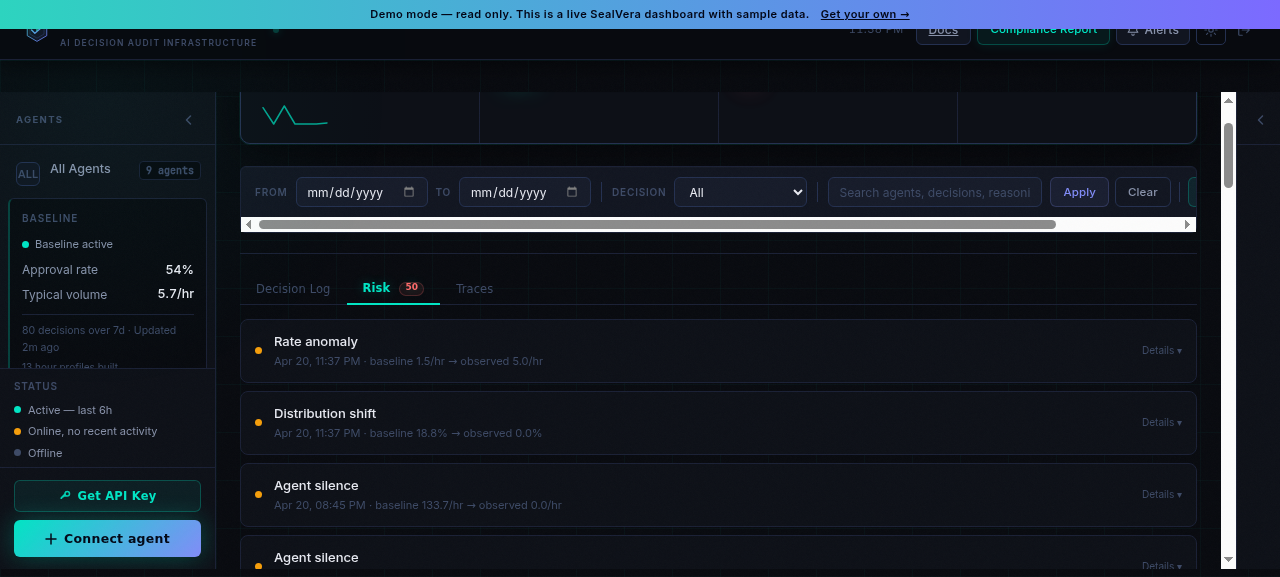Click the horizontal scrollbar thumb
Screen dimensions: 1280x577
click(x=657, y=225)
